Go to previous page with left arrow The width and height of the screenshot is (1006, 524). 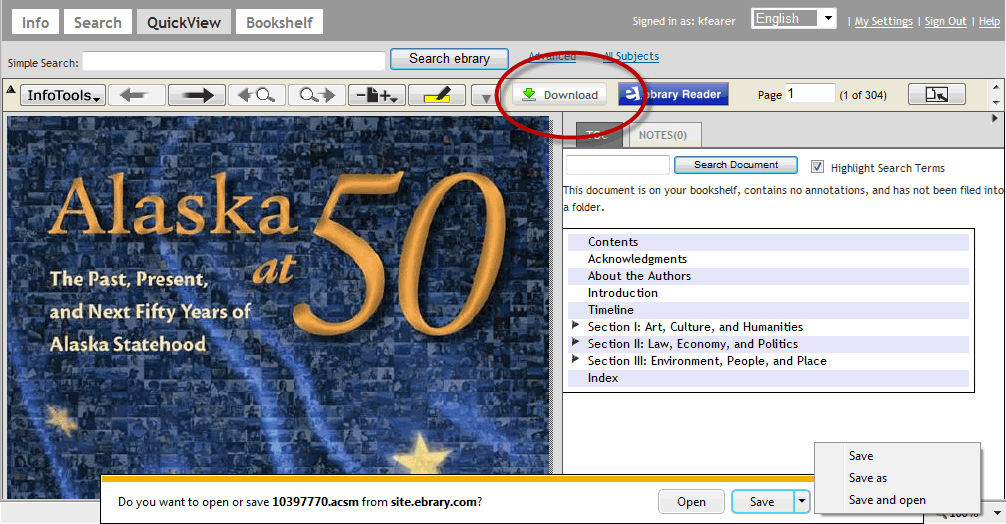[135, 95]
